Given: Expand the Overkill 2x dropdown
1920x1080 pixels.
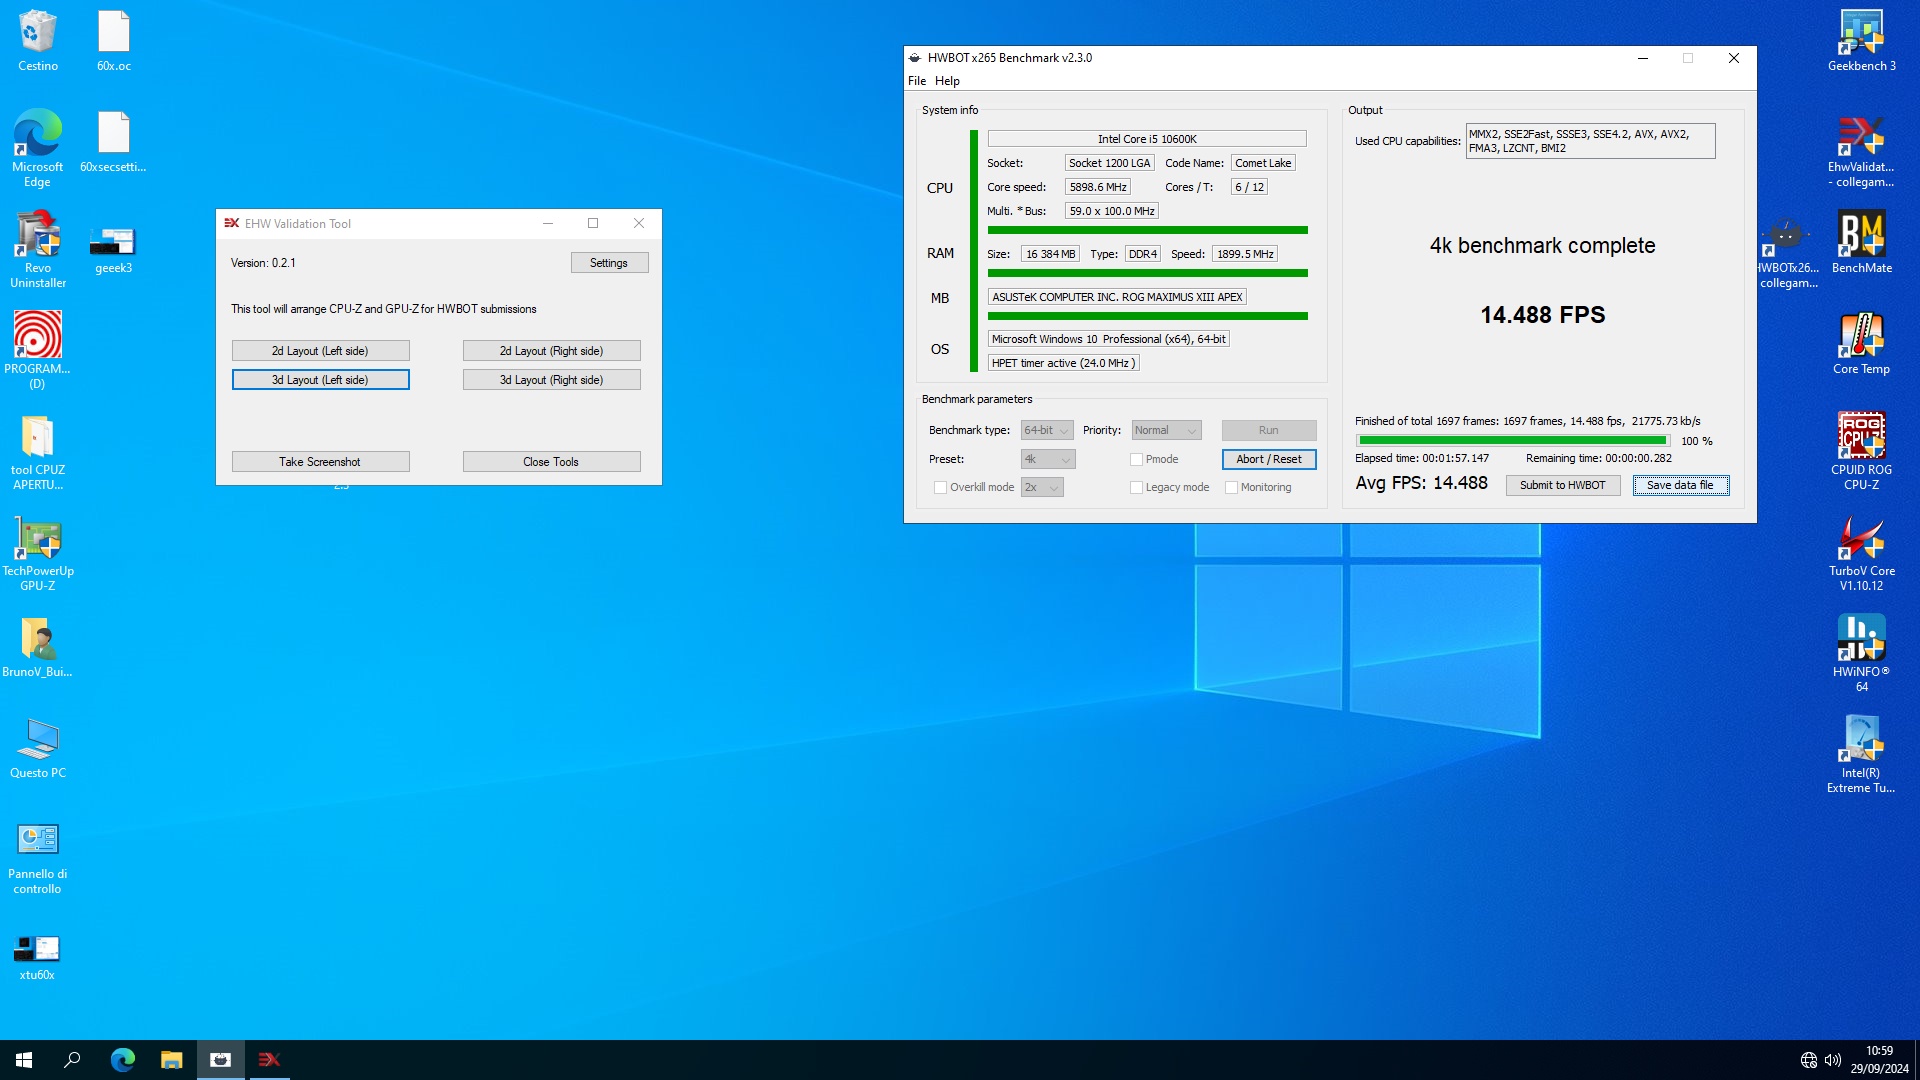Looking at the screenshot, I should (1042, 488).
